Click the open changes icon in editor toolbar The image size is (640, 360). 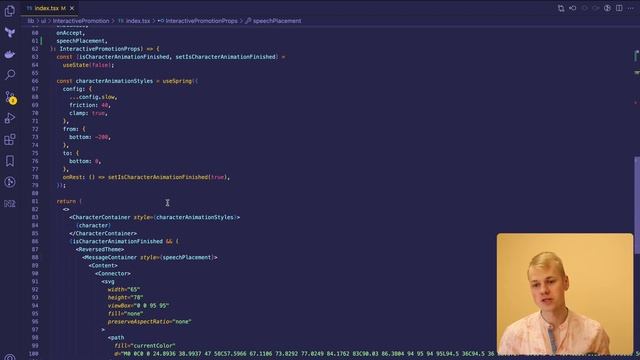click(561, 8)
